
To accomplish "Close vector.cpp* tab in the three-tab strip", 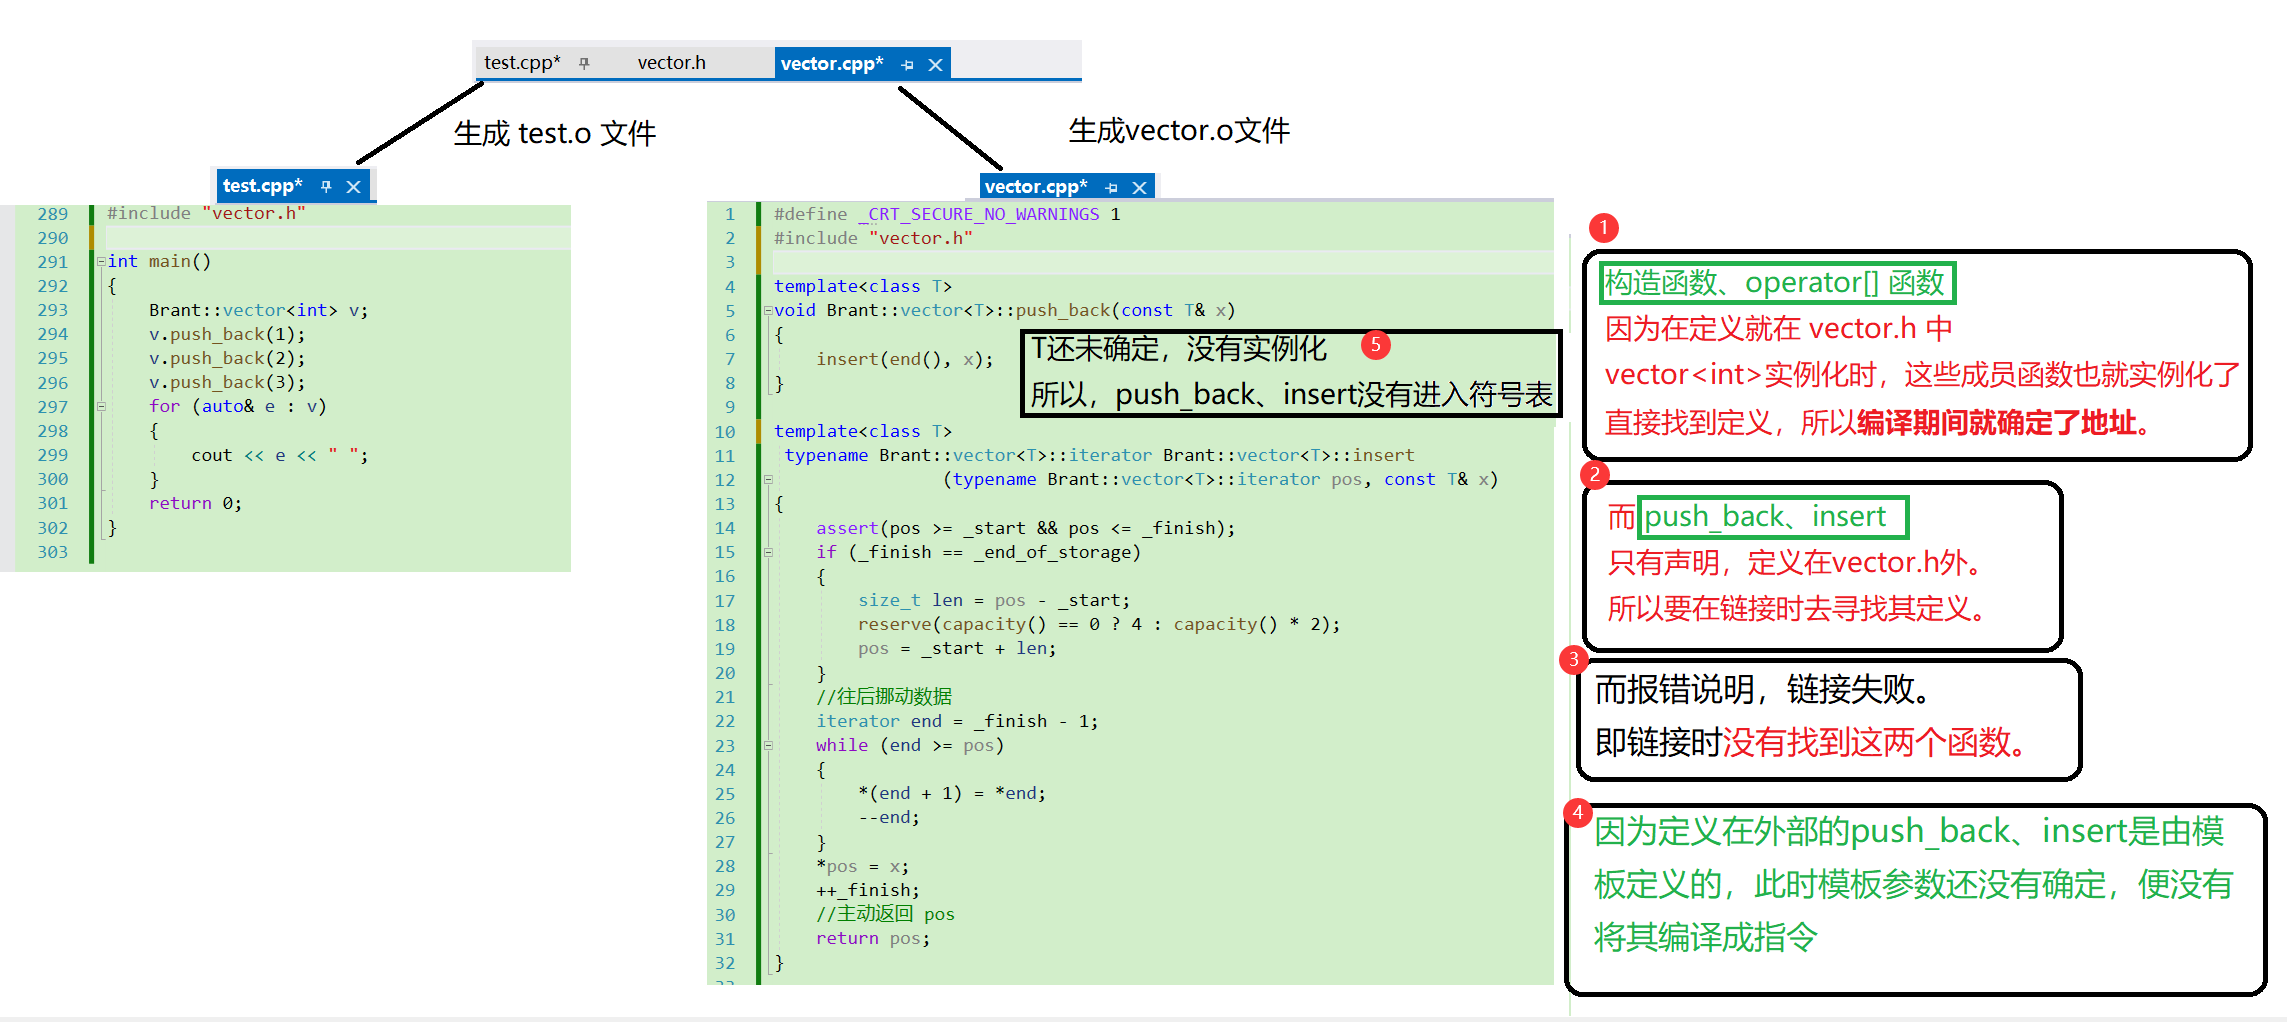I will pyautogui.click(x=935, y=65).
